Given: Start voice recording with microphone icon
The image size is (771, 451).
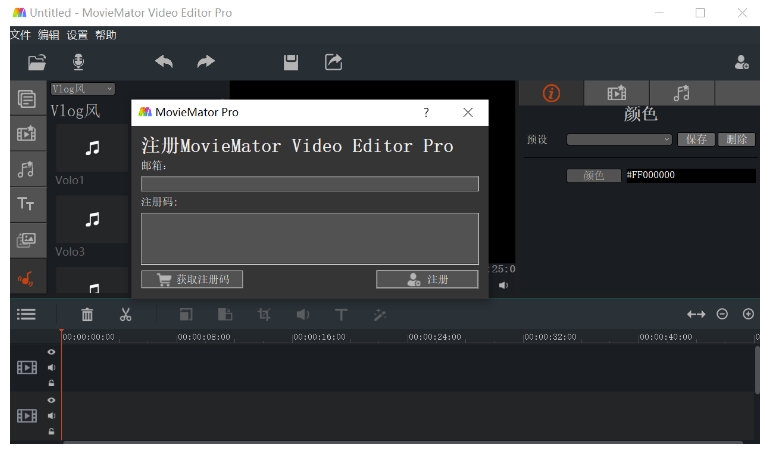Looking at the screenshot, I should 78,62.
